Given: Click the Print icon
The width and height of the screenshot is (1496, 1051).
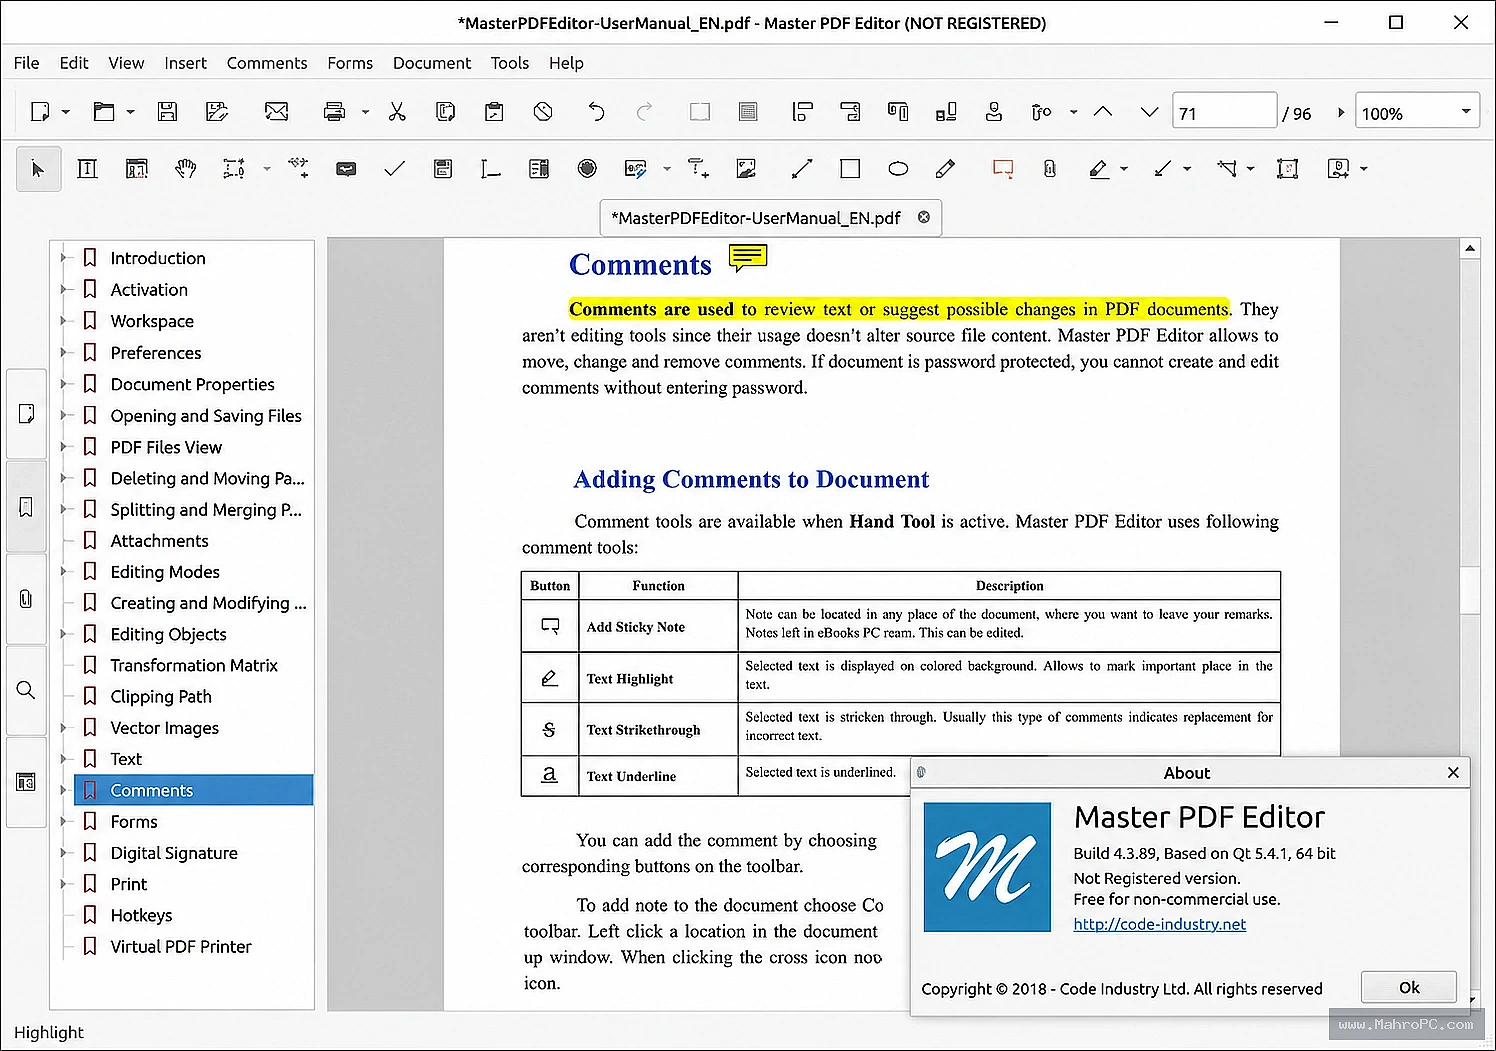Looking at the screenshot, I should 335,112.
